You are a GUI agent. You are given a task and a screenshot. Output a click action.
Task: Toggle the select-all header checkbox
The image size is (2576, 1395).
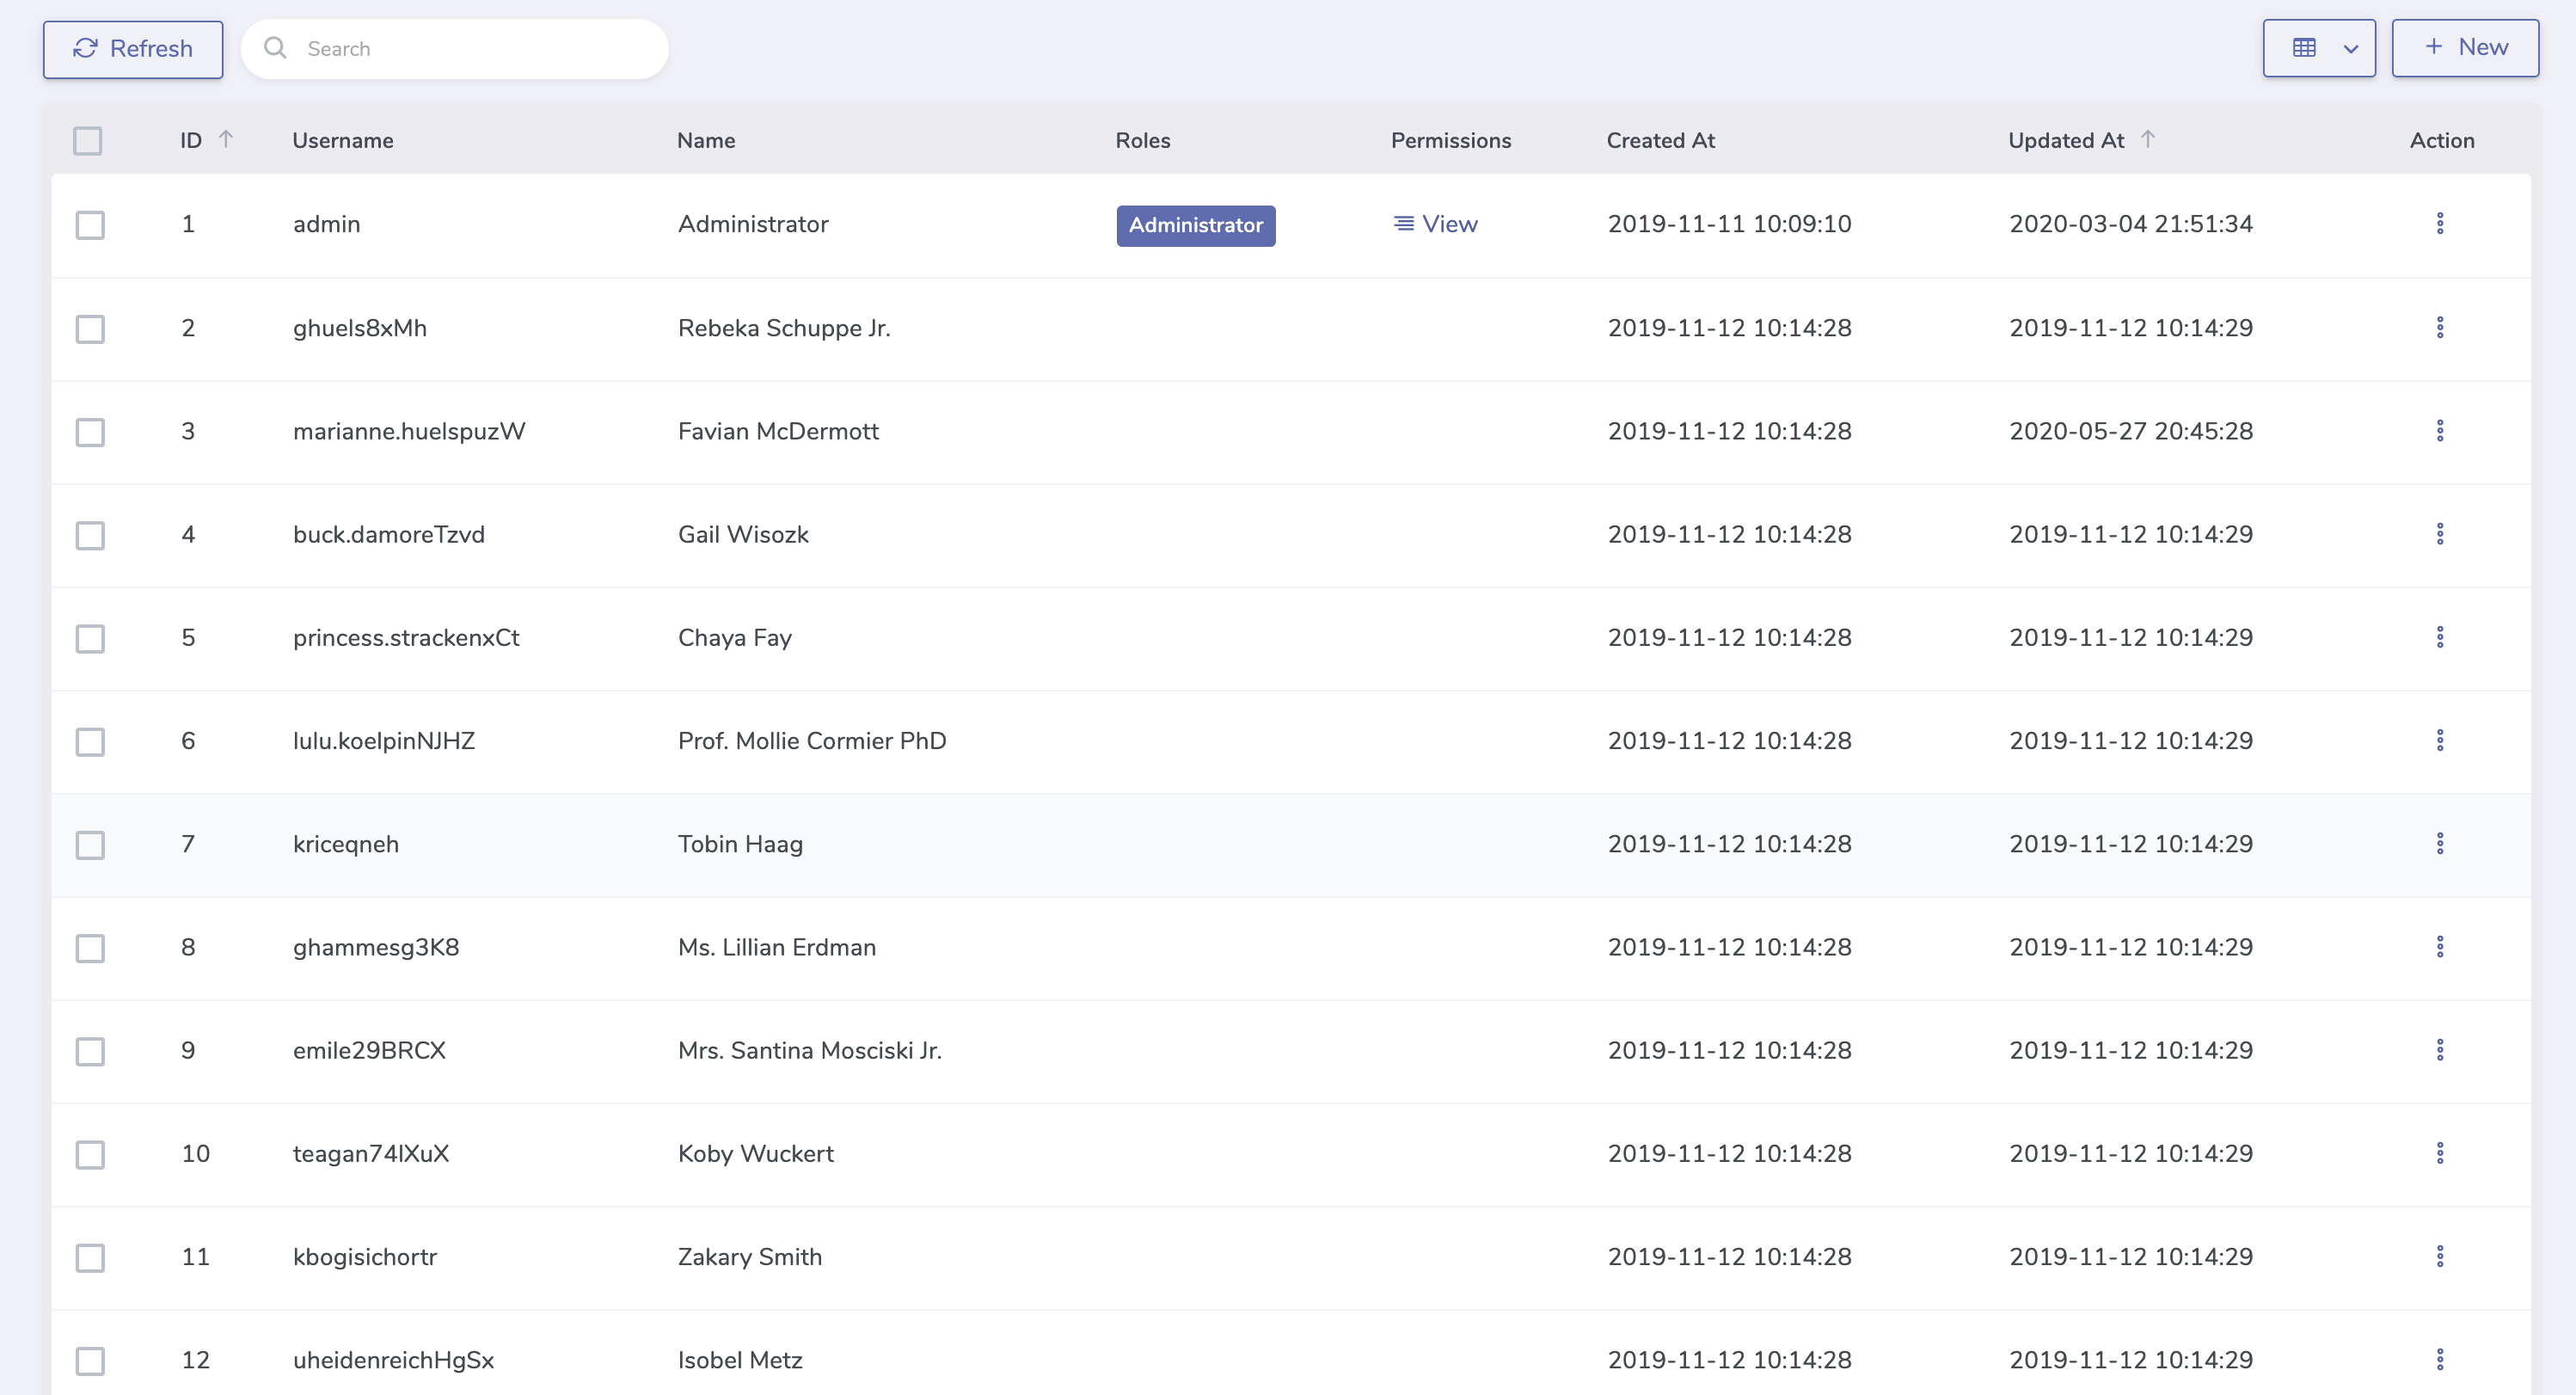[88, 141]
